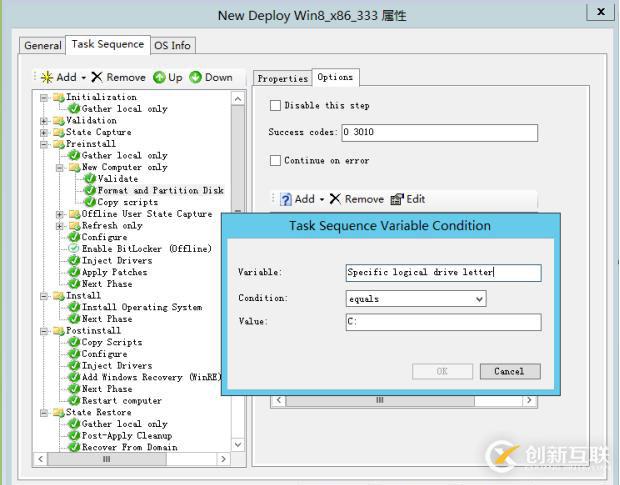Screen dimensions: 620x485
Task: Click the Refresh only folder icon
Action: point(74,226)
